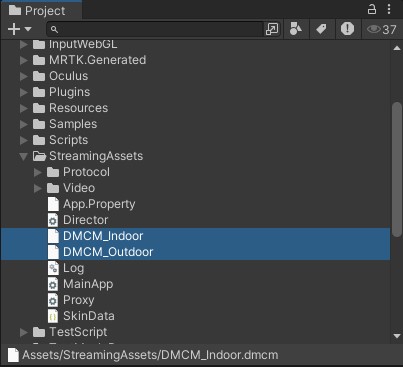Expand the Scripts folder arrow
This screenshot has height=367, width=403.
pyautogui.click(x=24, y=140)
